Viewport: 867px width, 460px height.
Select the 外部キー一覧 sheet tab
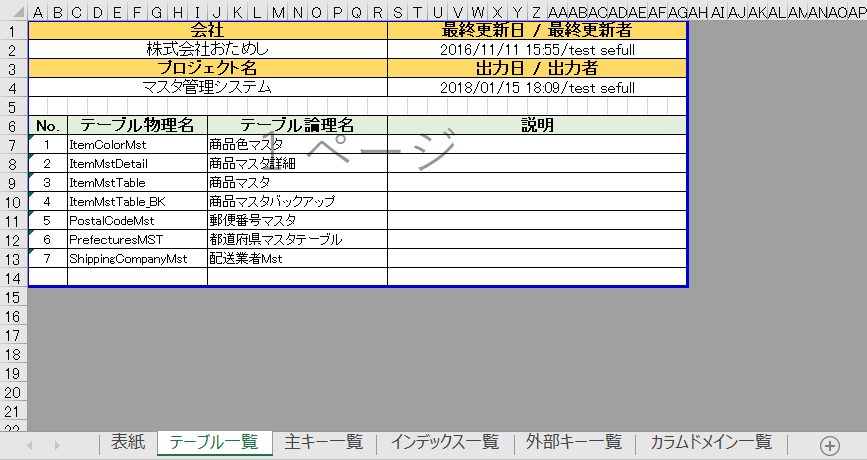[574, 442]
